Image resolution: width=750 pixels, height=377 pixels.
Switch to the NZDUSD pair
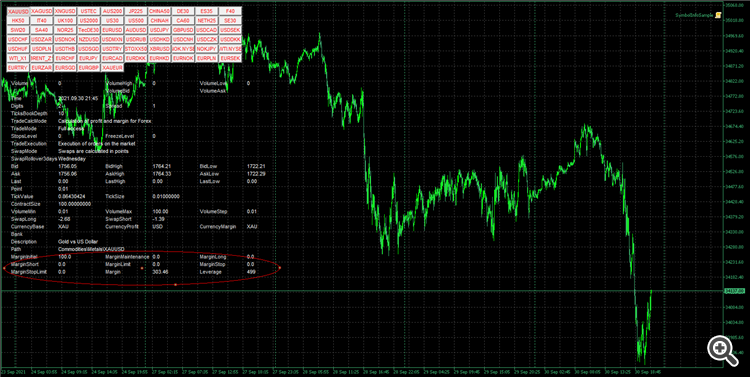click(88, 39)
